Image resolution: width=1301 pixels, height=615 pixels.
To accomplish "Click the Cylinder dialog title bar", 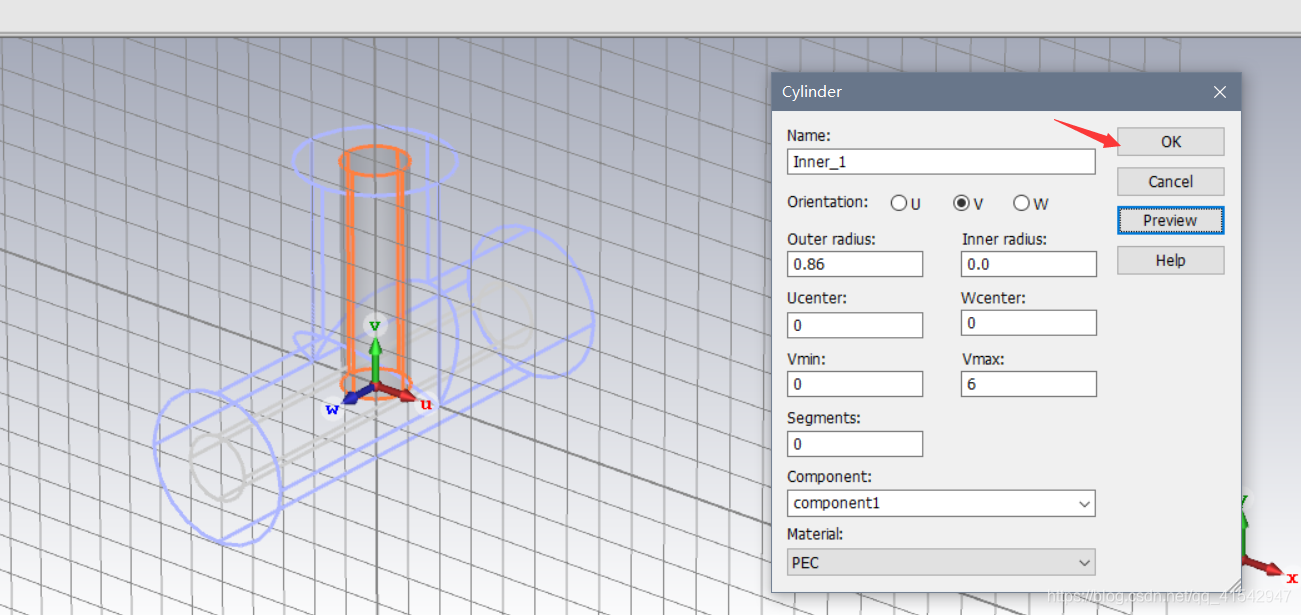I will coord(1005,92).
